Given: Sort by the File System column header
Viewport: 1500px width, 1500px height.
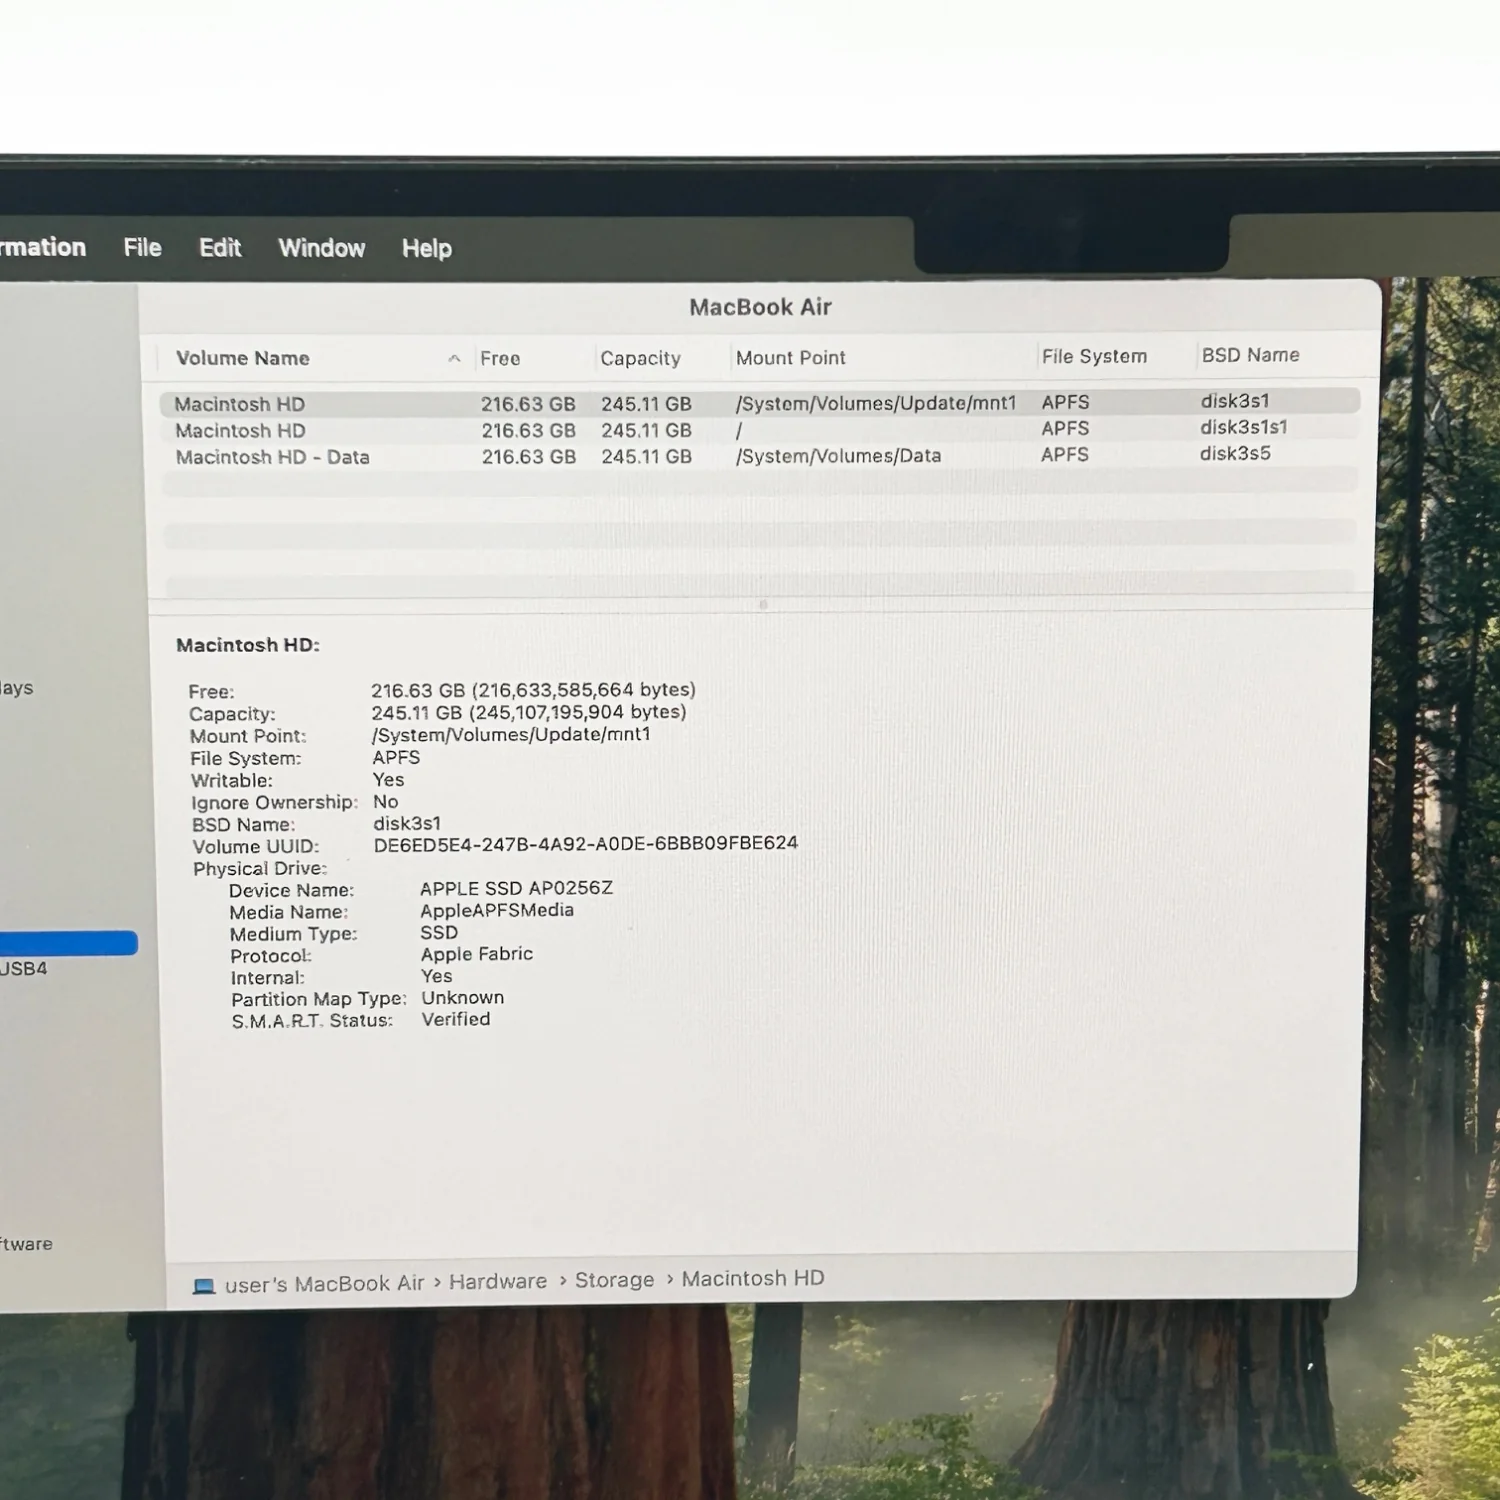Looking at the screenshot, I should point(1094,356).
